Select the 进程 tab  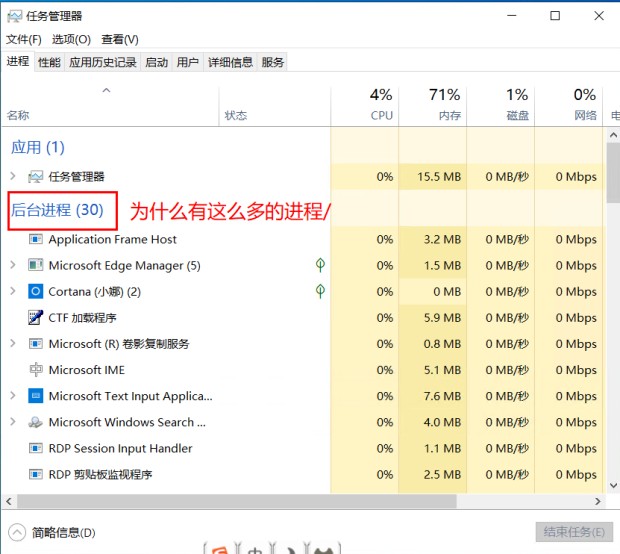18,61
